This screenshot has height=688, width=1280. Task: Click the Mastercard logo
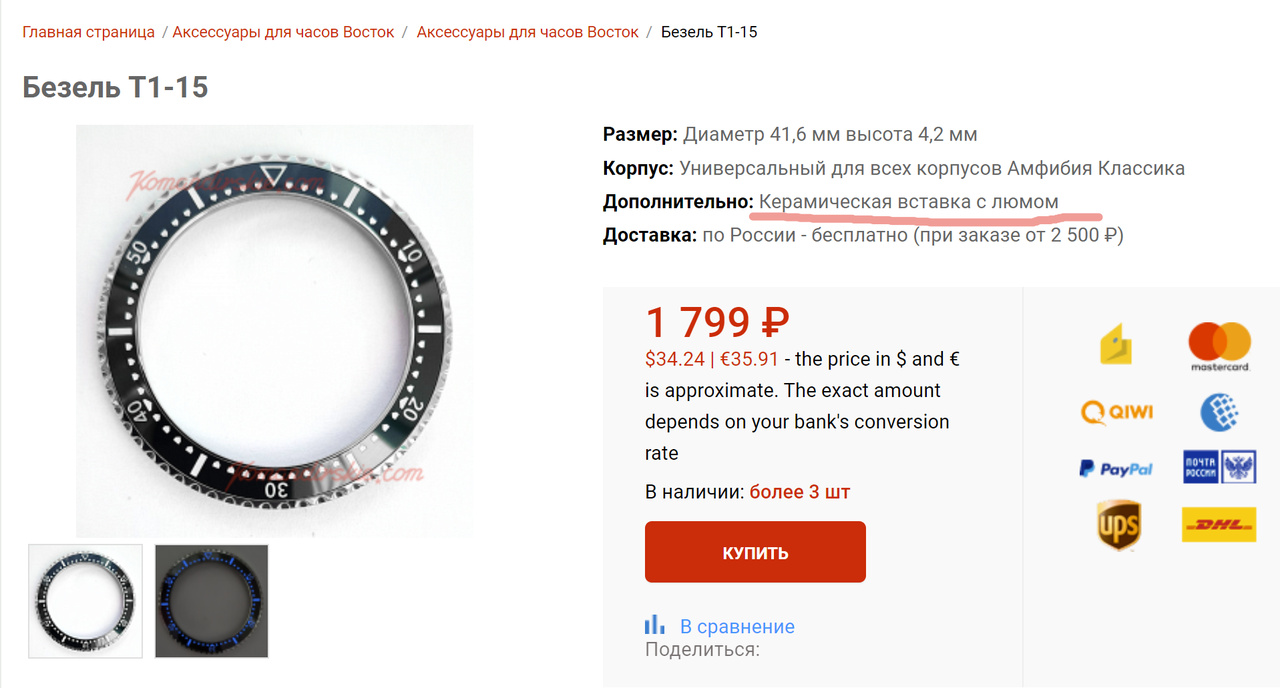click(x=1219, y=346)
